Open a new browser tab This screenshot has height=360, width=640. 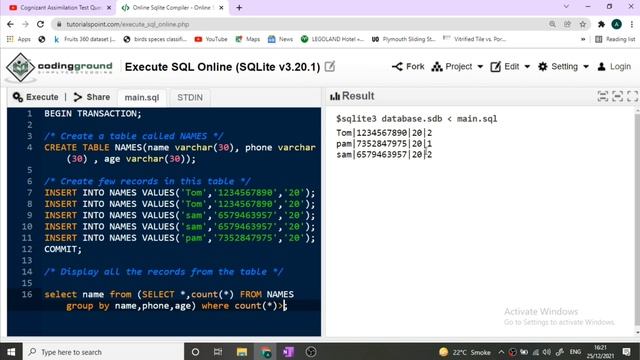point(239,7)
